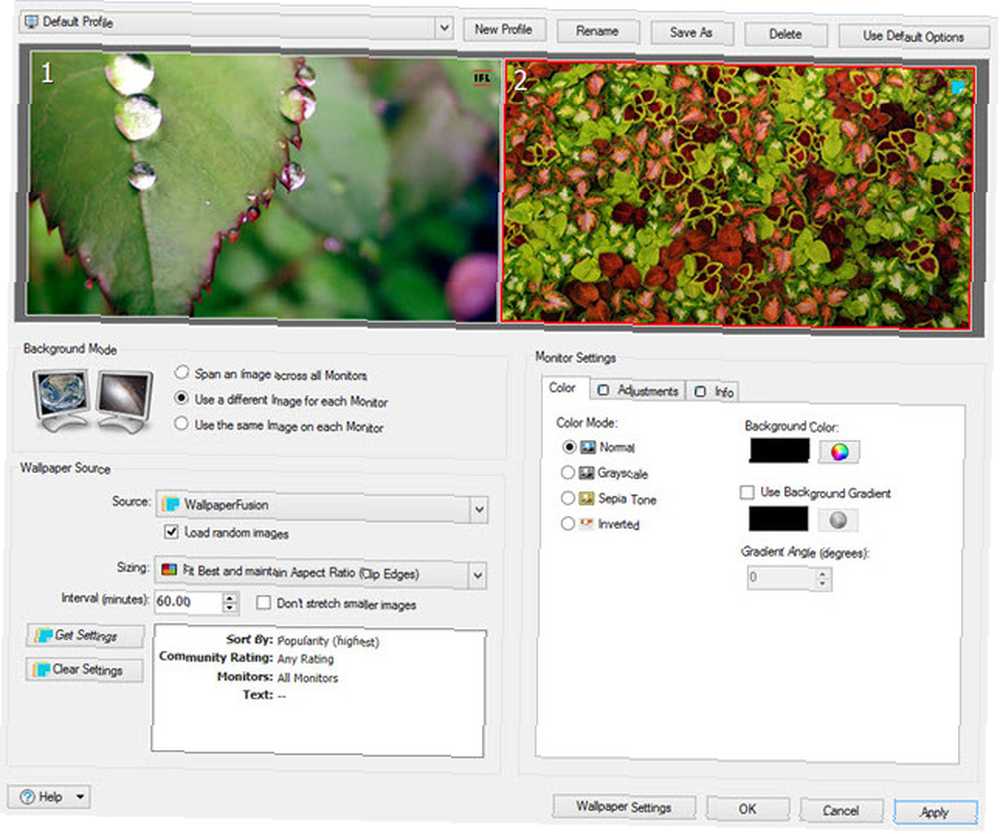Click the New Profile button
The image size is (1000, 834).
[x=503, y=29]
